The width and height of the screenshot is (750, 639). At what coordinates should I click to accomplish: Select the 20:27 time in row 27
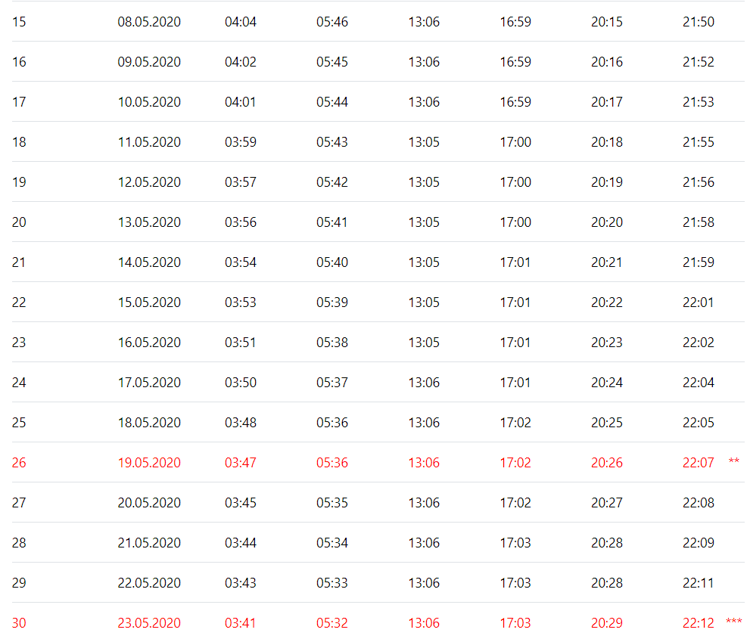pyautogui.click(x=607, y=503)
